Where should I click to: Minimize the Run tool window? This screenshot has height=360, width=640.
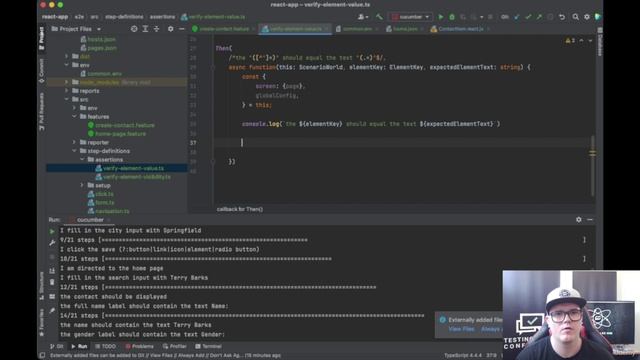pos(590,220)
